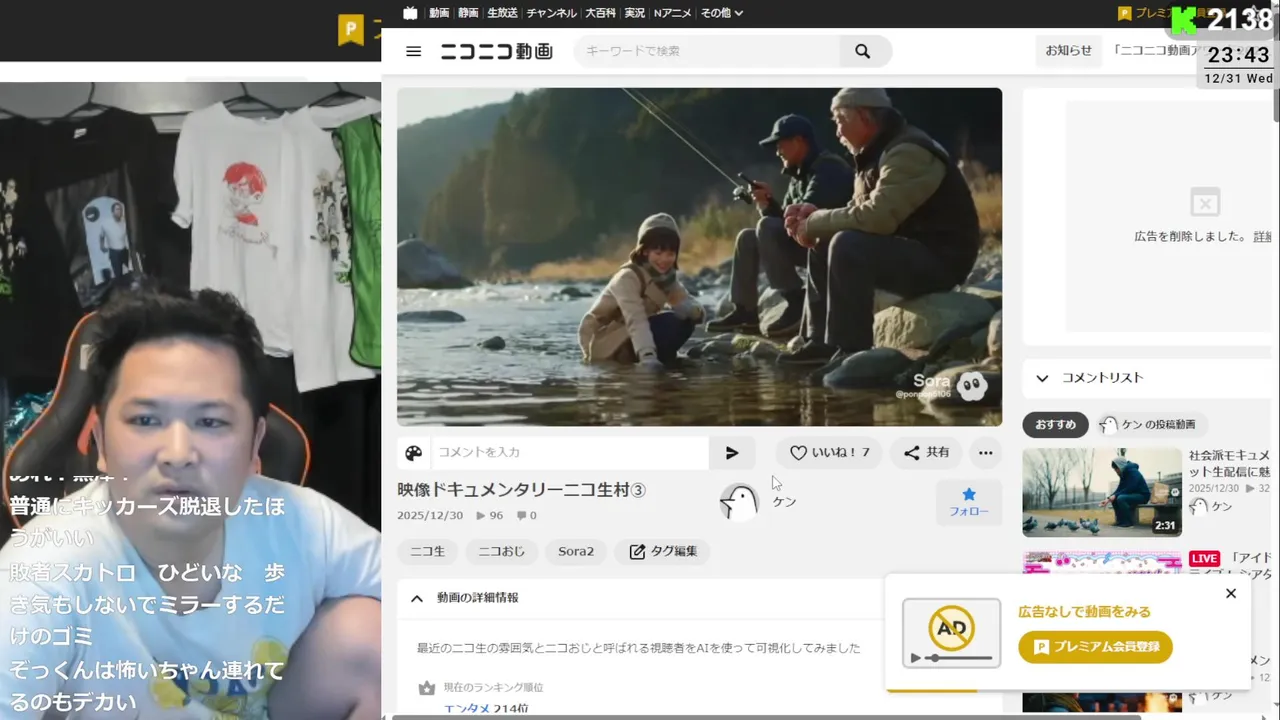Viewport: 1280px width, 720px height.
Task: Click the 広告なしで動画をみる text
Action: (1084, 612)
